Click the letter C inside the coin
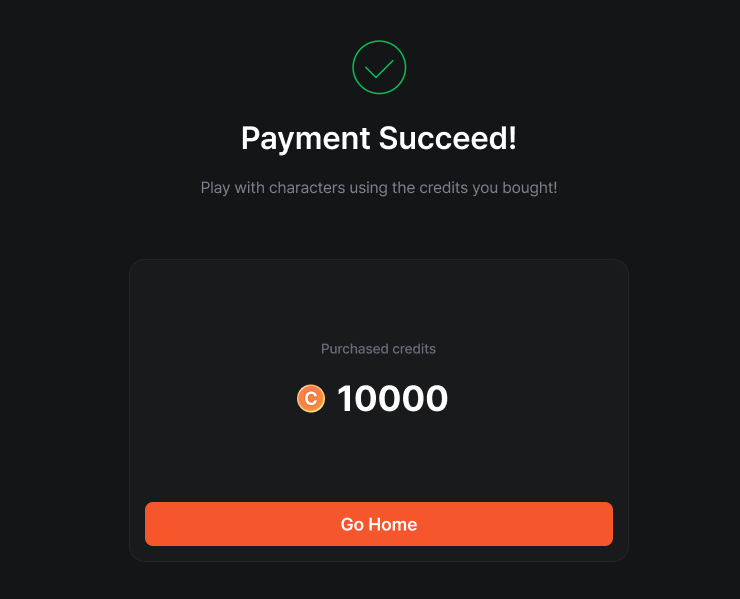The image size is (740, 599). [311, 399]
